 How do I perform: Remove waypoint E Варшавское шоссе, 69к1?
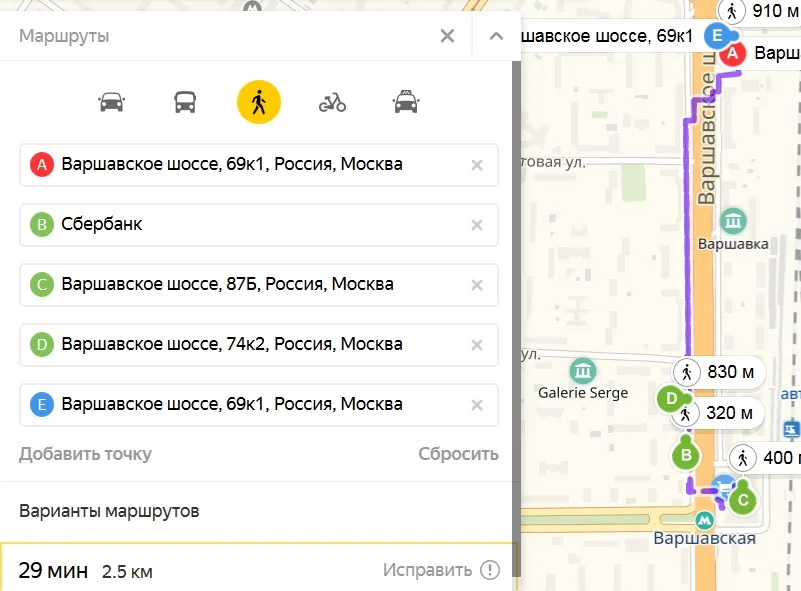tap(477, 405)
